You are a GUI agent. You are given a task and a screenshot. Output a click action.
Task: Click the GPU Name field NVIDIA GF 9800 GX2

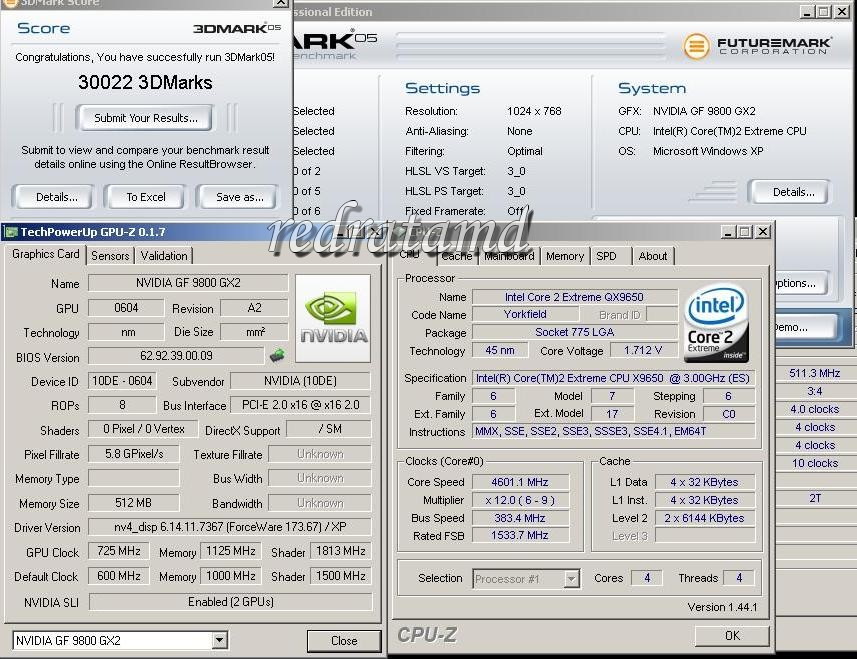pyautogui.click(x=188, y=283)
